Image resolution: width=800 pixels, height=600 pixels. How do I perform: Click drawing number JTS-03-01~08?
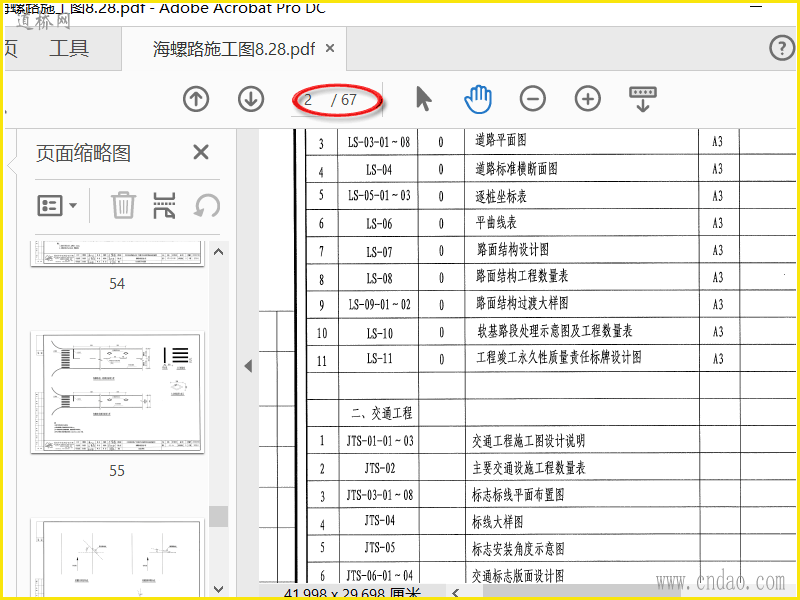click(380, 495)
